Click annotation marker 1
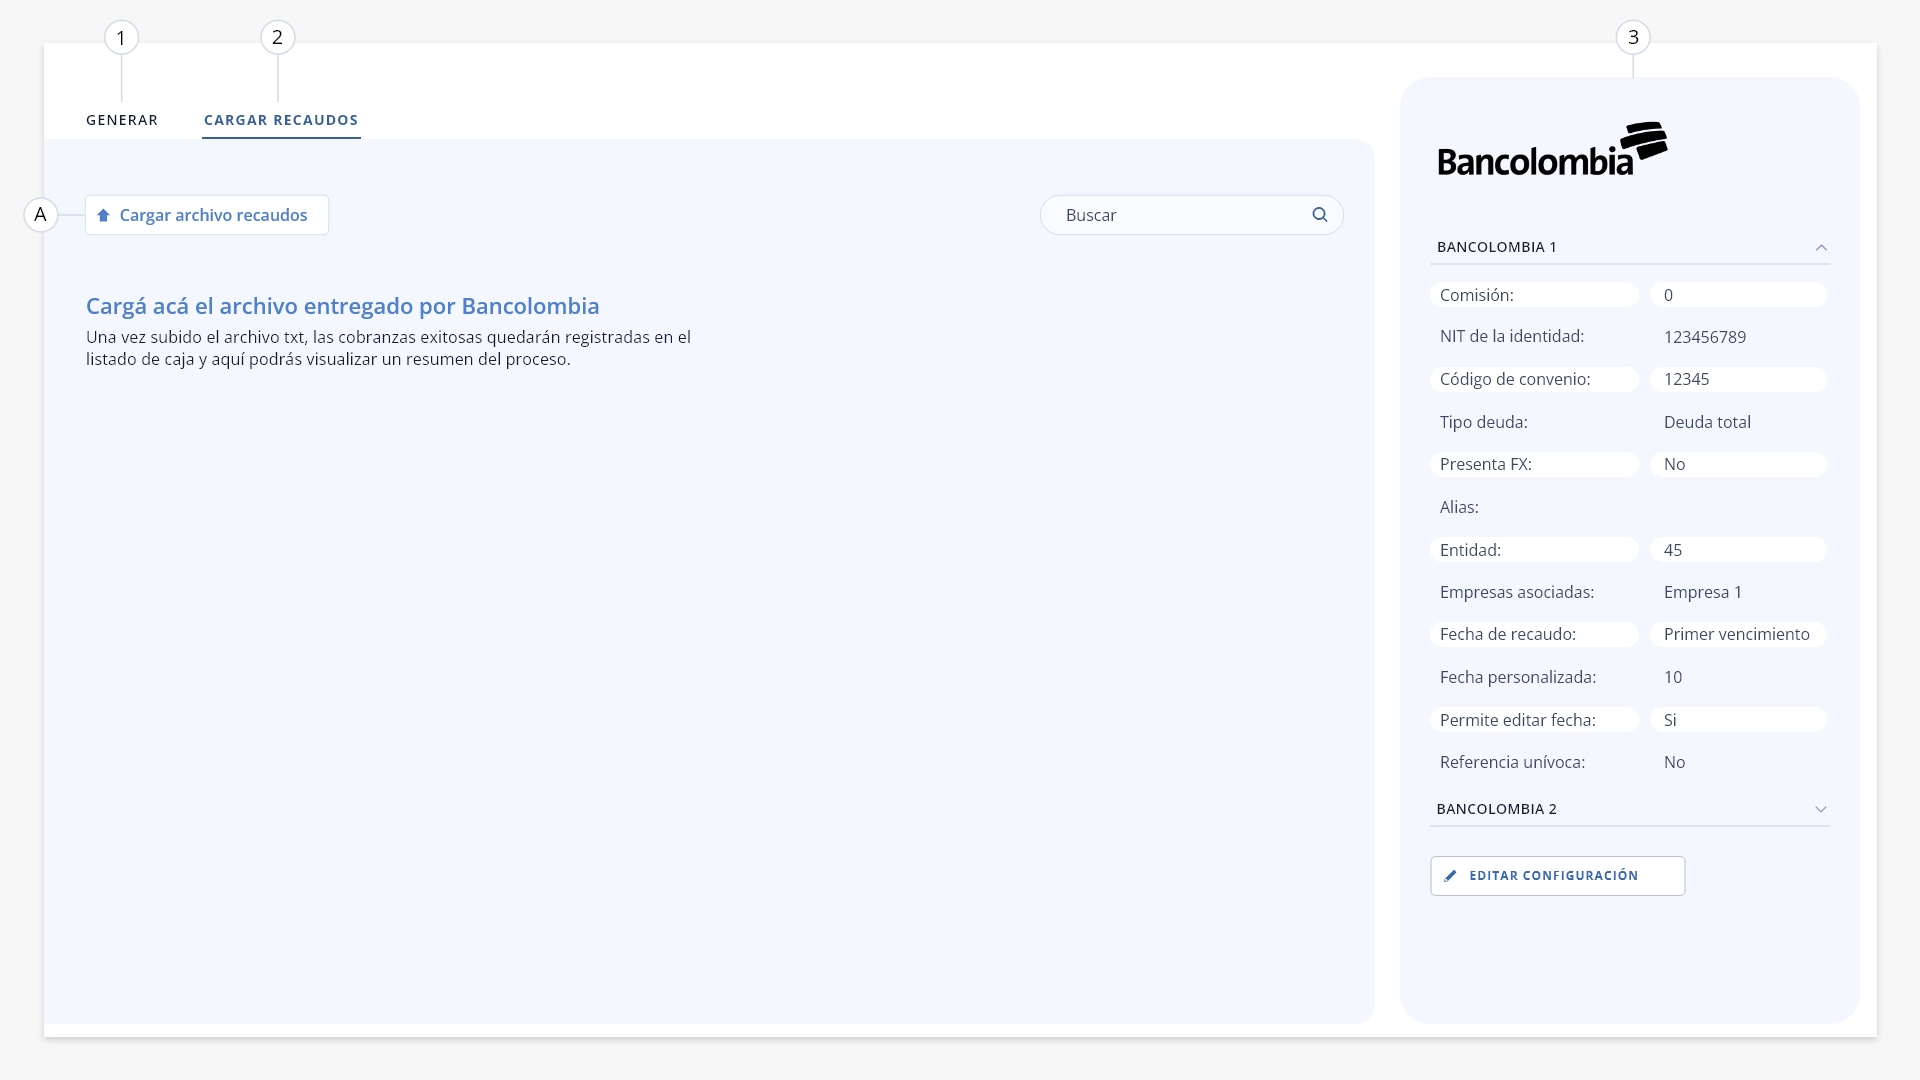Screen dimensions: 1920x1080 pos(121,38)
